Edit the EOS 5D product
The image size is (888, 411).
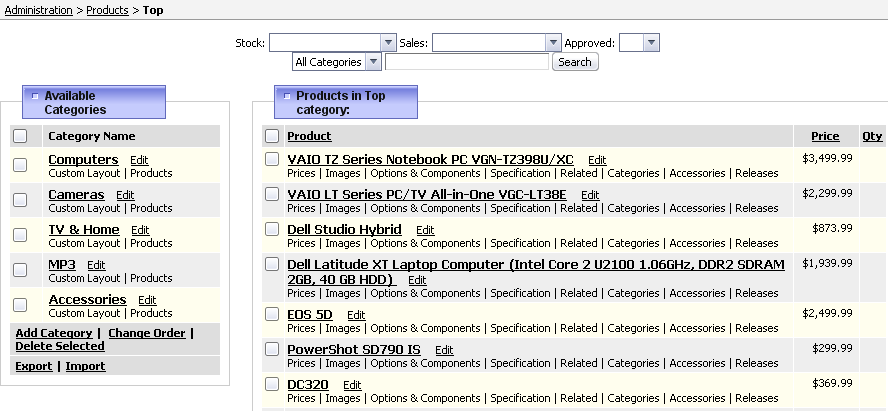coord(356,315)
